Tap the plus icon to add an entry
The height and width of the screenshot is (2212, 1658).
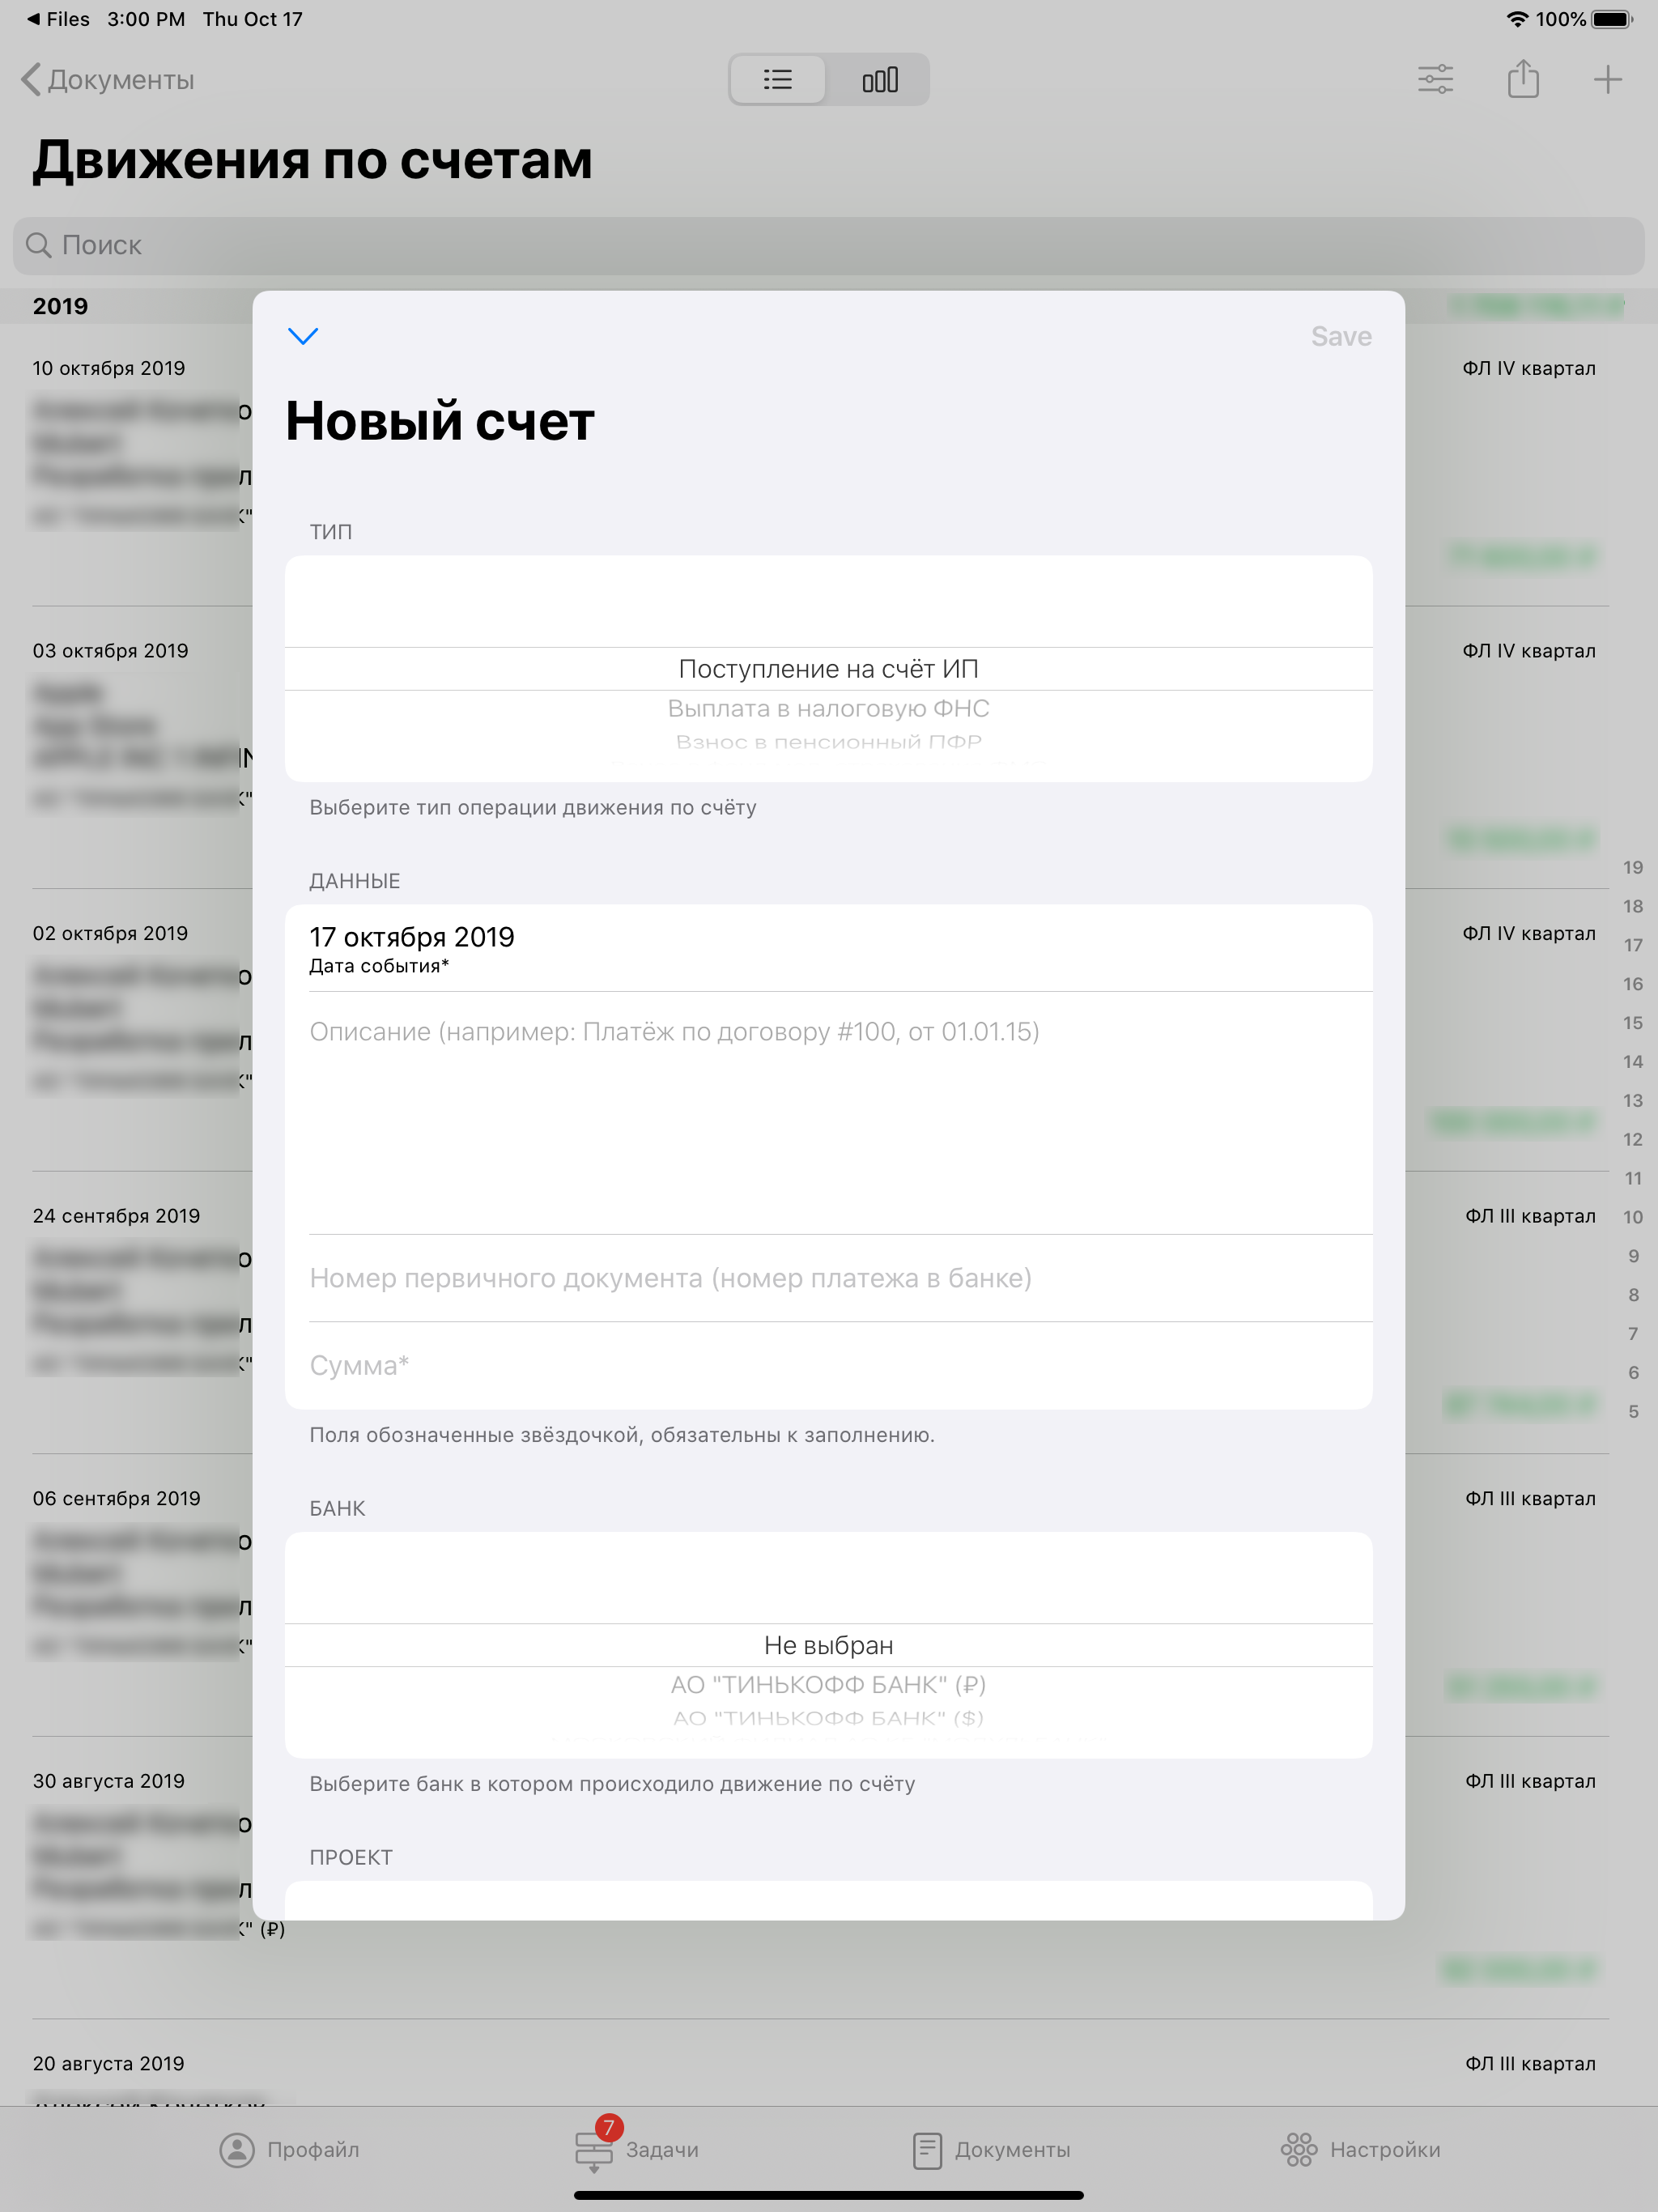(1606, 79)
